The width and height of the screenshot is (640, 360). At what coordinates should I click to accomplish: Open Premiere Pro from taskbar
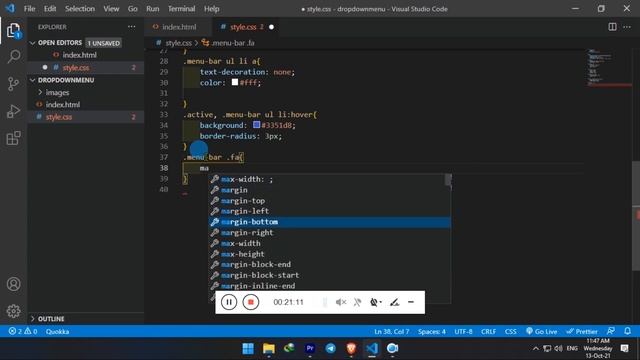[x=310, y=349]
